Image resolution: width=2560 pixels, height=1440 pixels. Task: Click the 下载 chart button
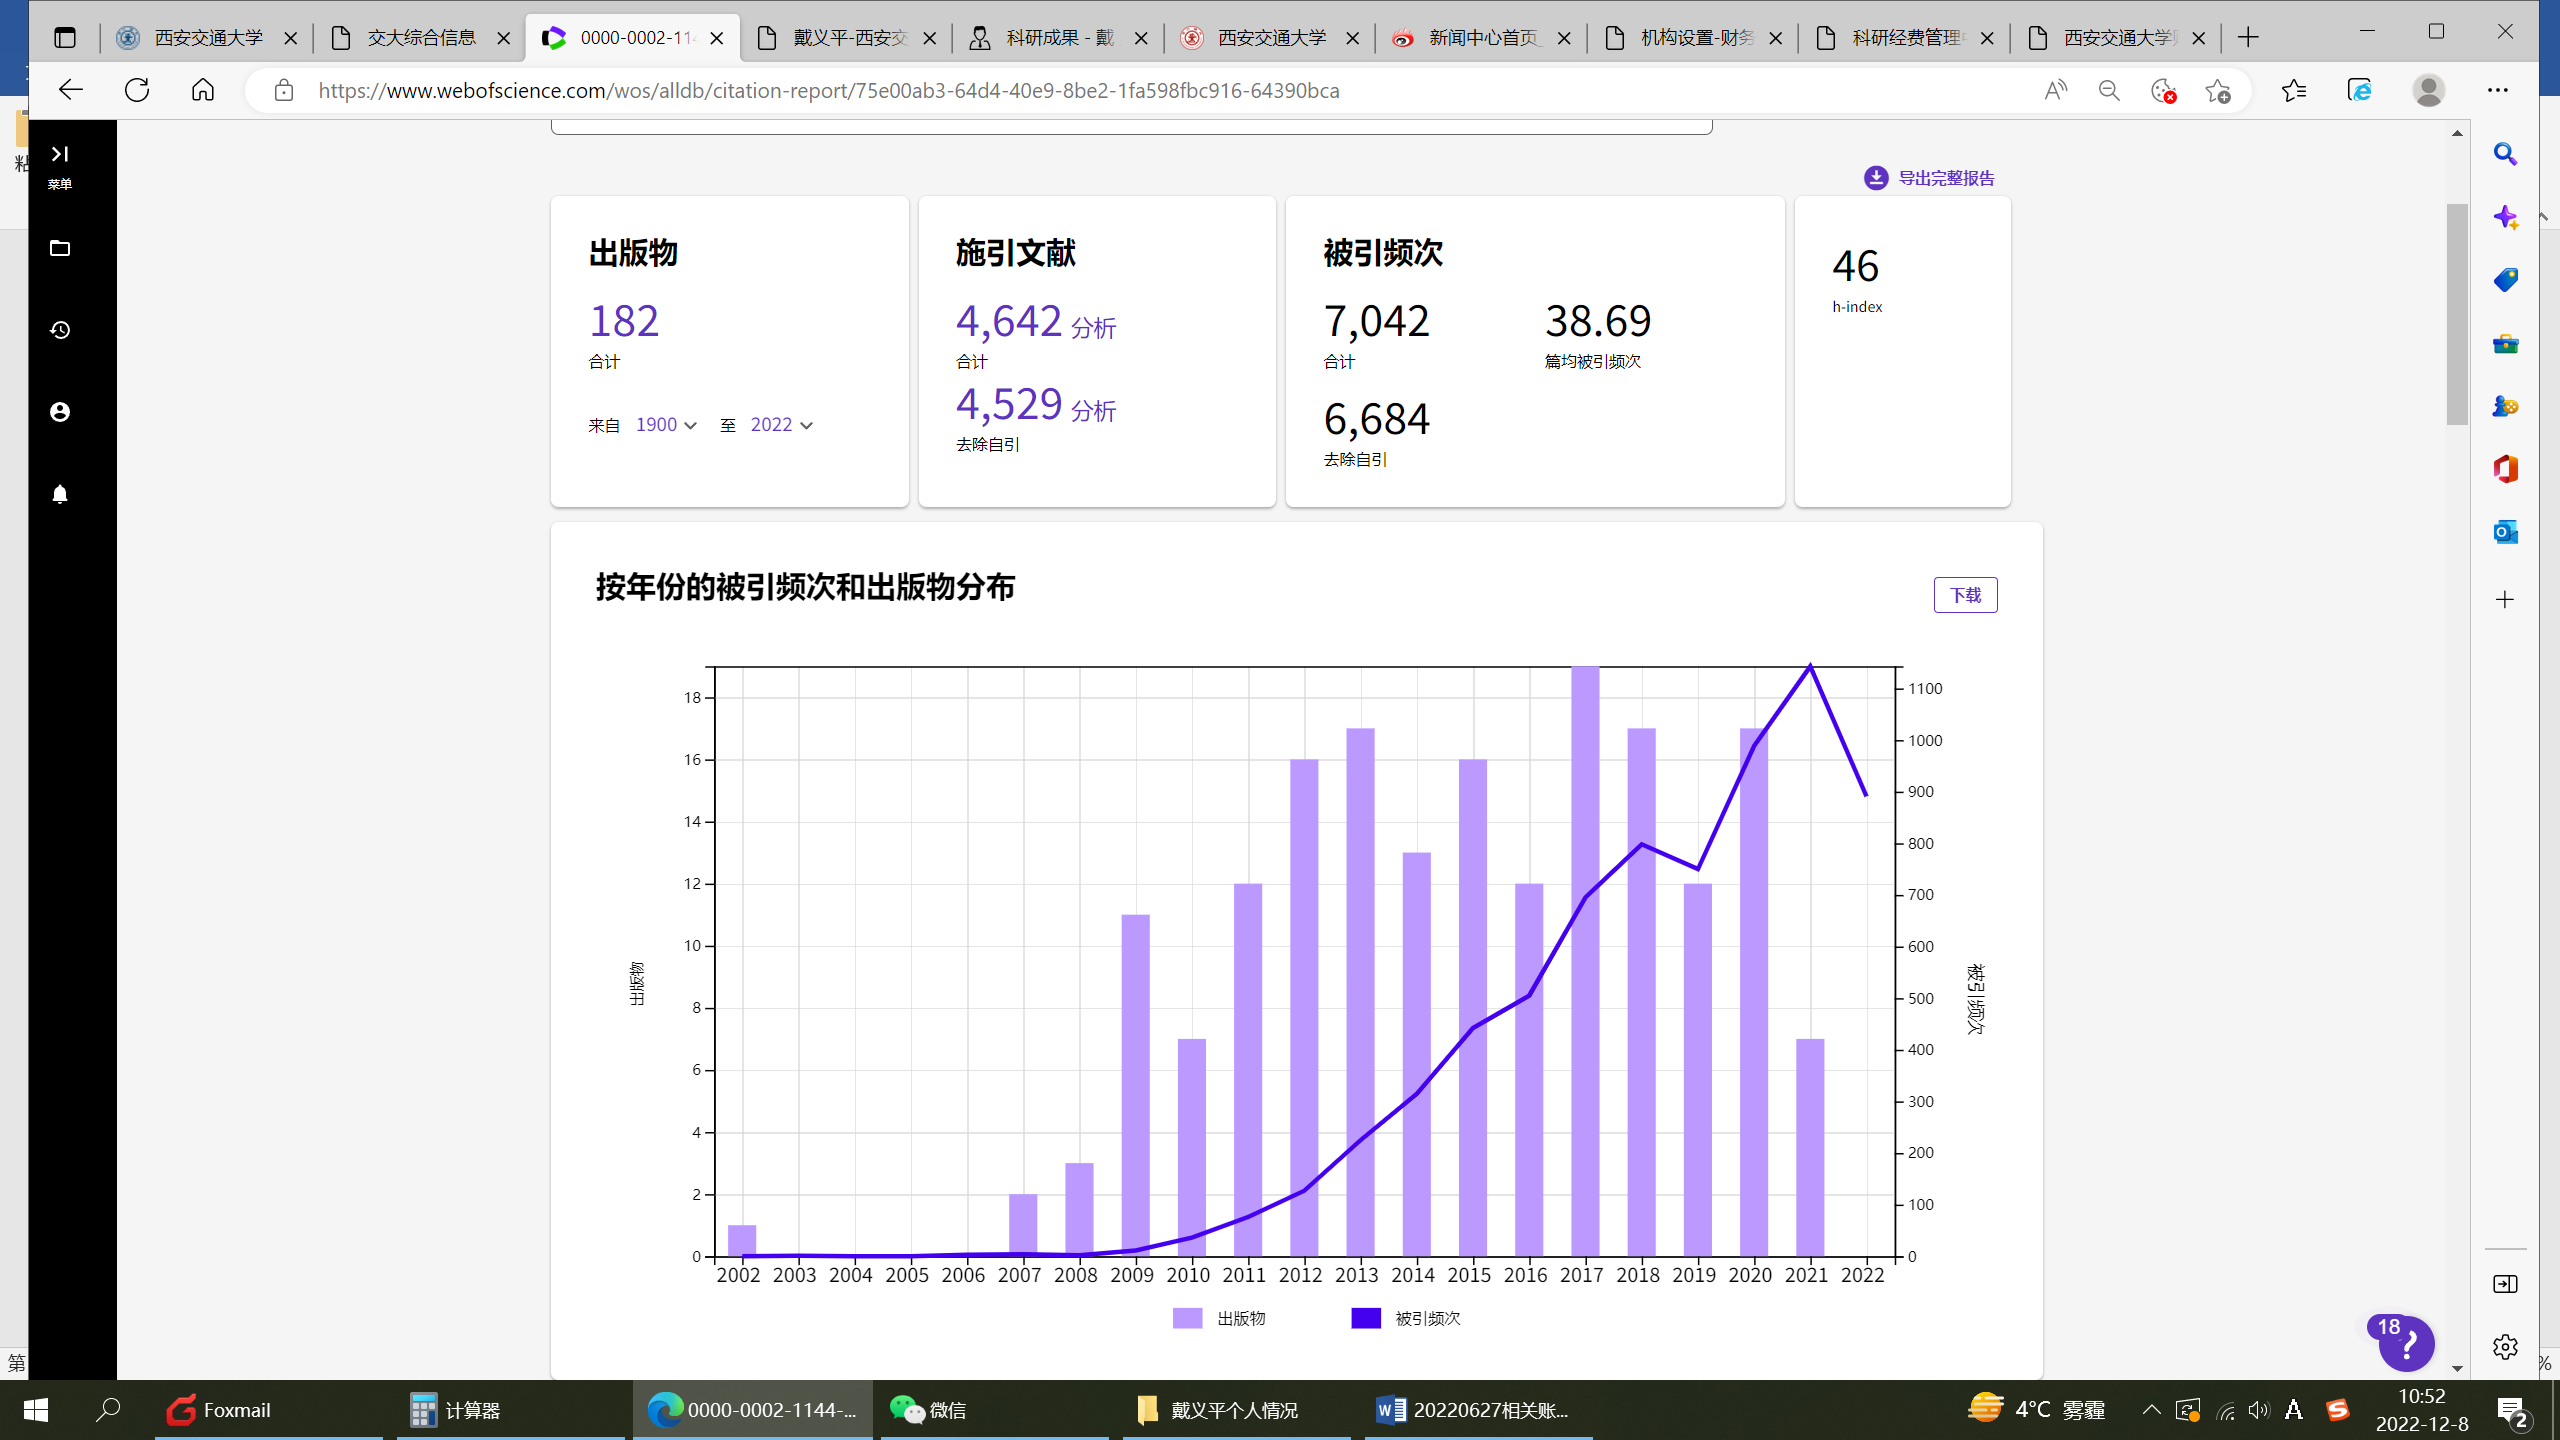(1964, 595)
